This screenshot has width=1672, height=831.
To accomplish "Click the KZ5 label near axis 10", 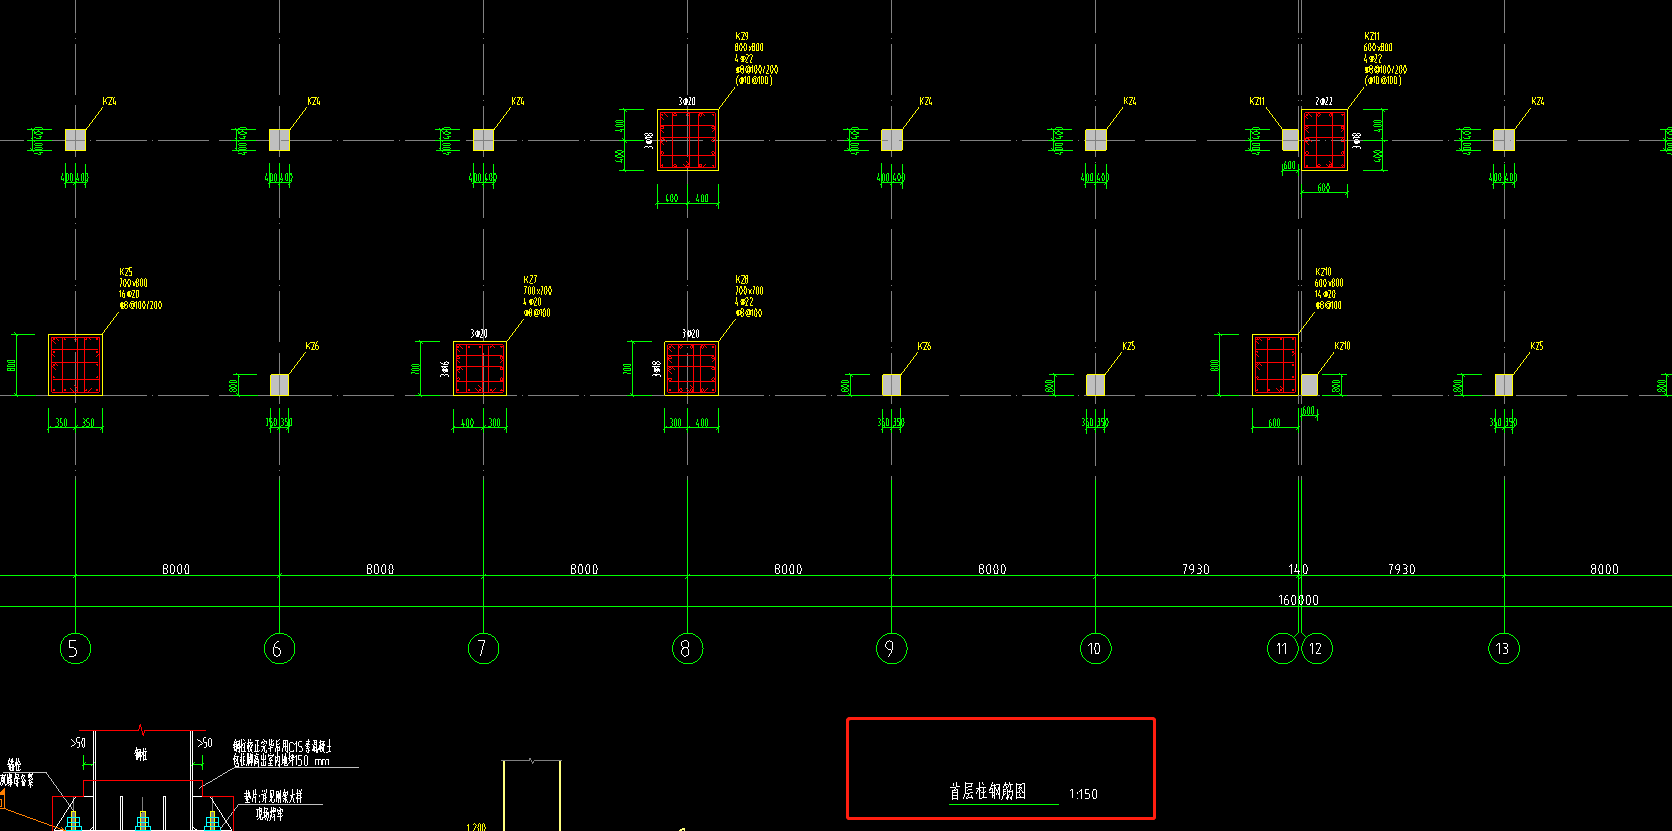I will [1128, 346].
